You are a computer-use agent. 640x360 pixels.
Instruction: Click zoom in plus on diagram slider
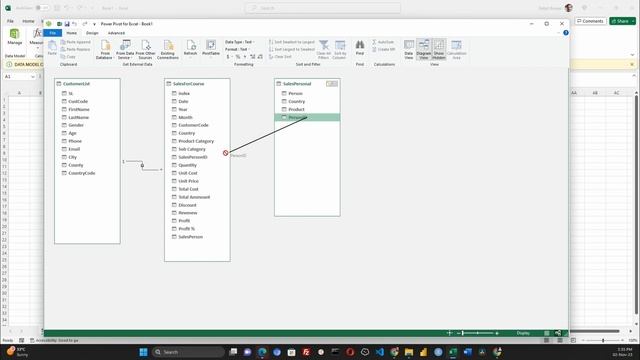click(x=497, y=333)
